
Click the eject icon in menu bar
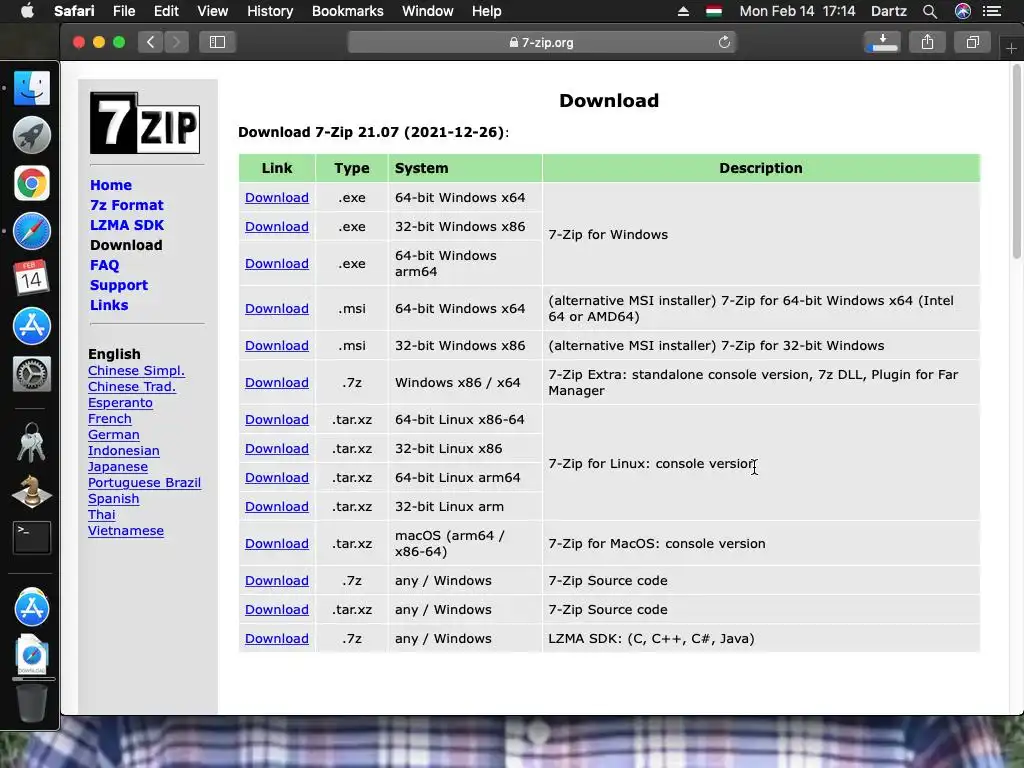coord(683,11)
